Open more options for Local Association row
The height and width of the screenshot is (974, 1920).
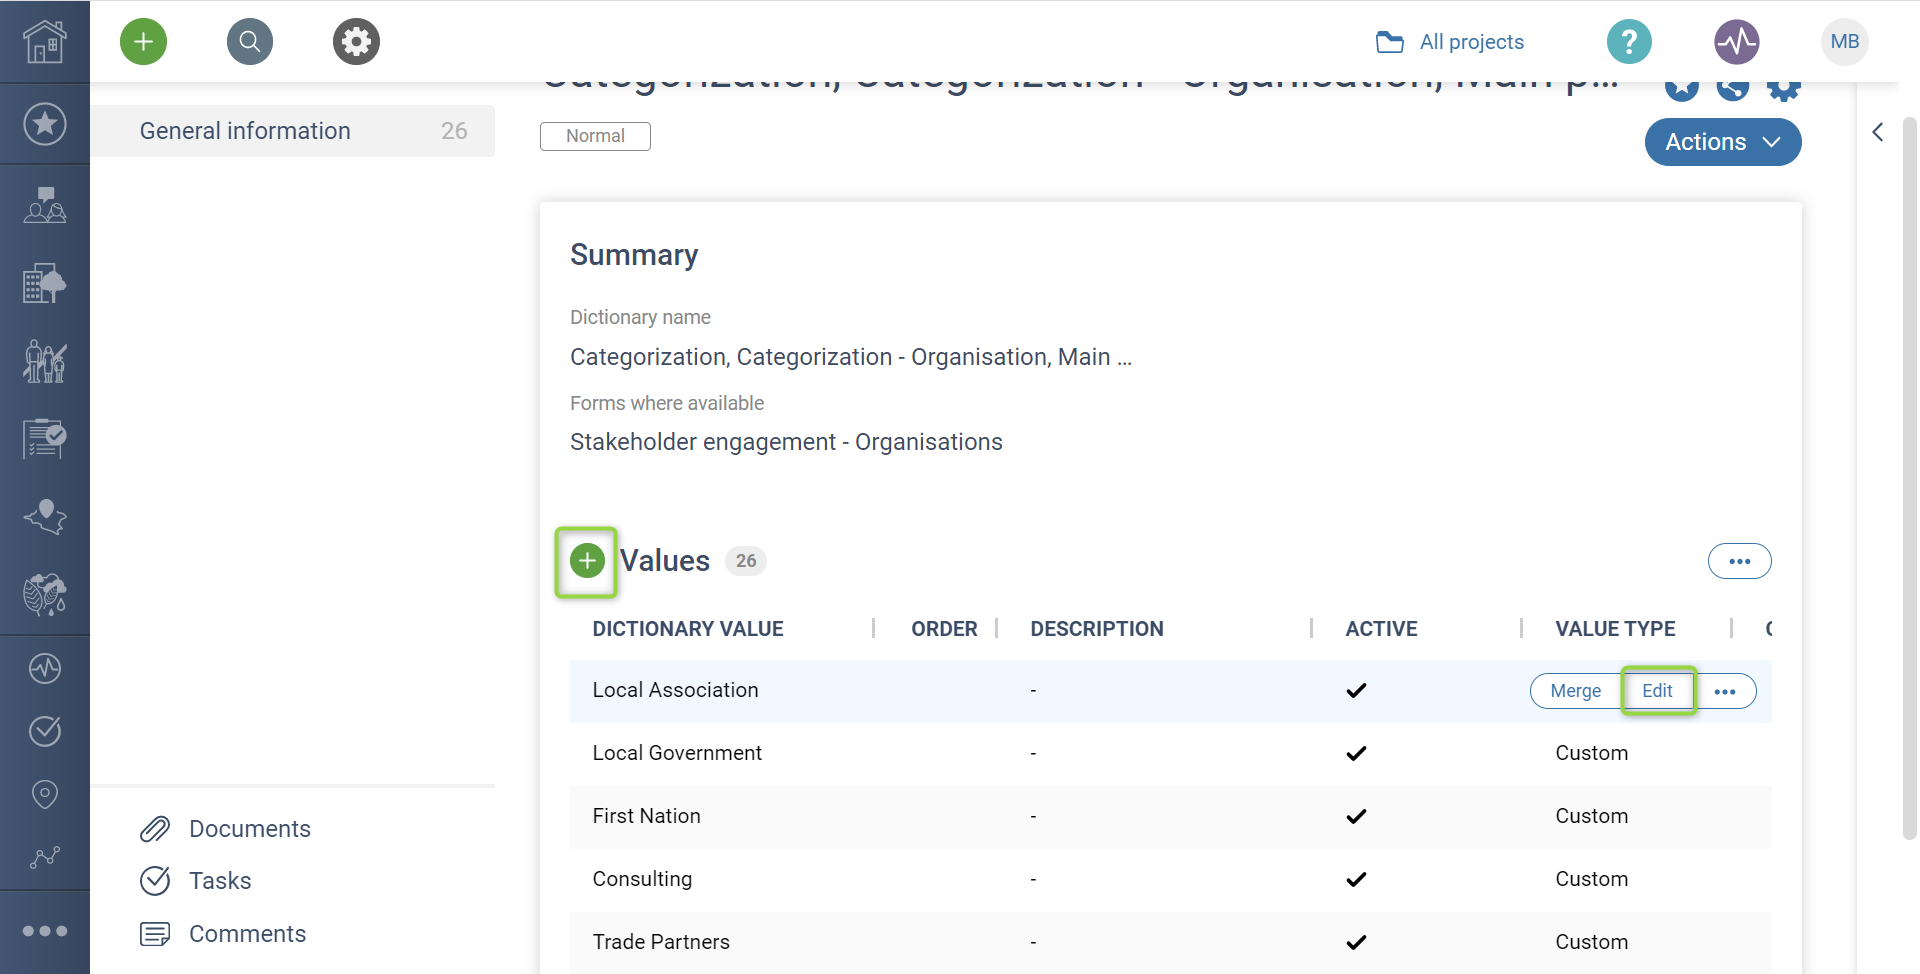1725,691
